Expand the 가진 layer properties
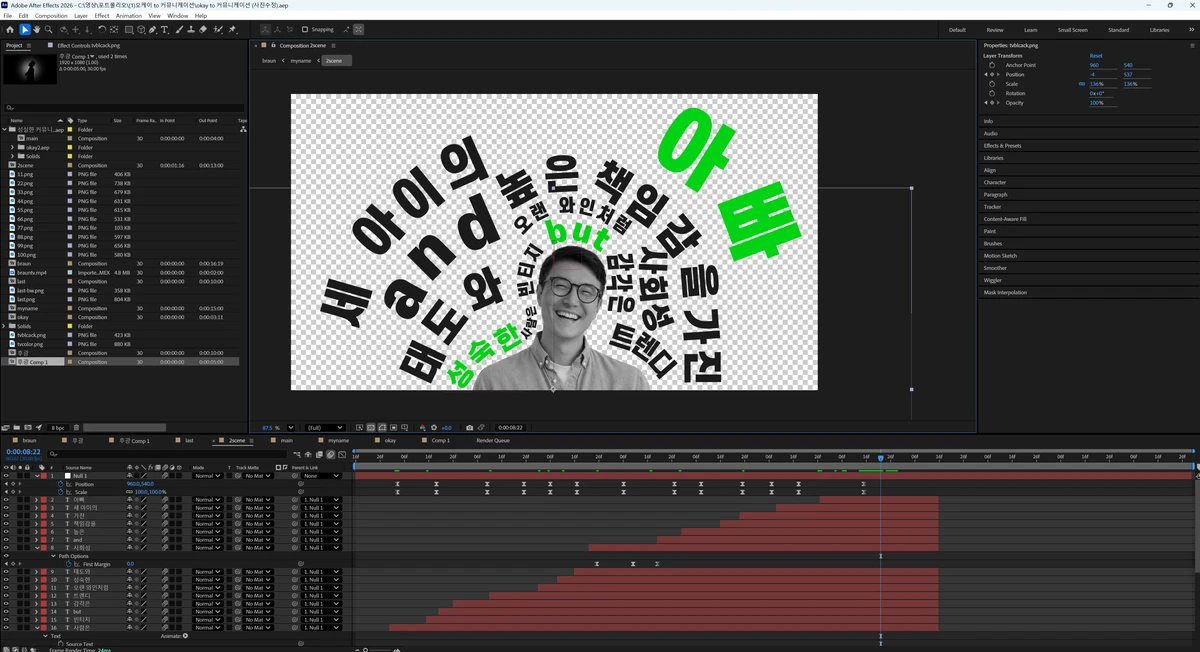The width and height of the screenshot is (1200, 652). pos(37,516)
